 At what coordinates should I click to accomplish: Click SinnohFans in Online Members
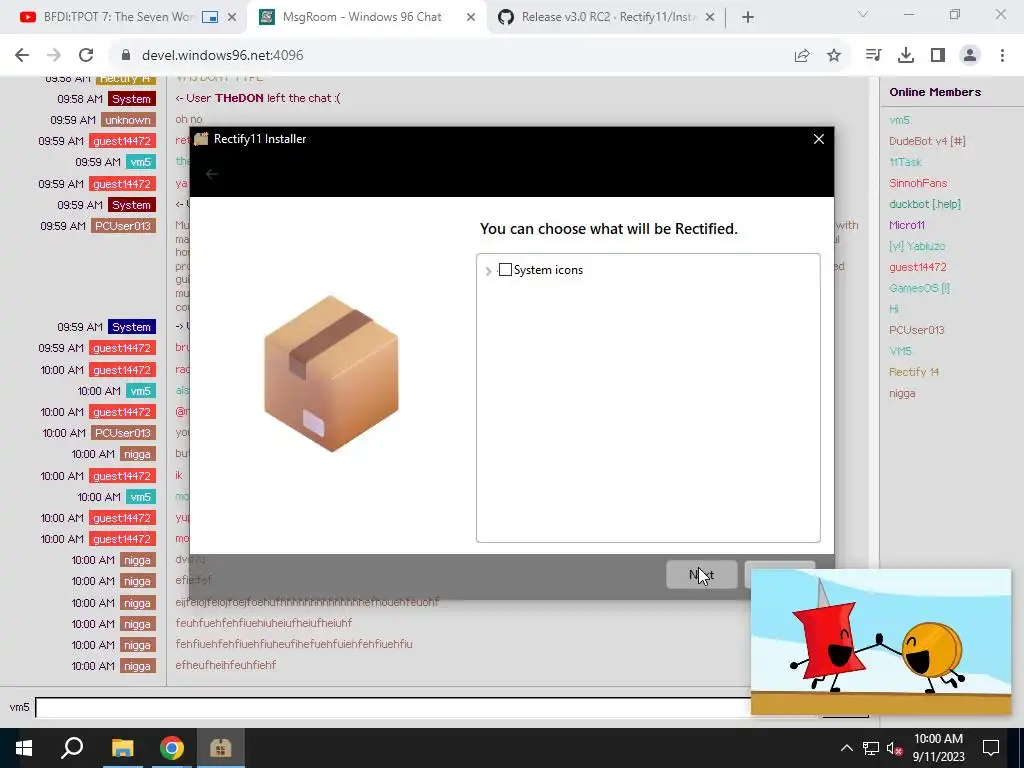click(918, 183)
